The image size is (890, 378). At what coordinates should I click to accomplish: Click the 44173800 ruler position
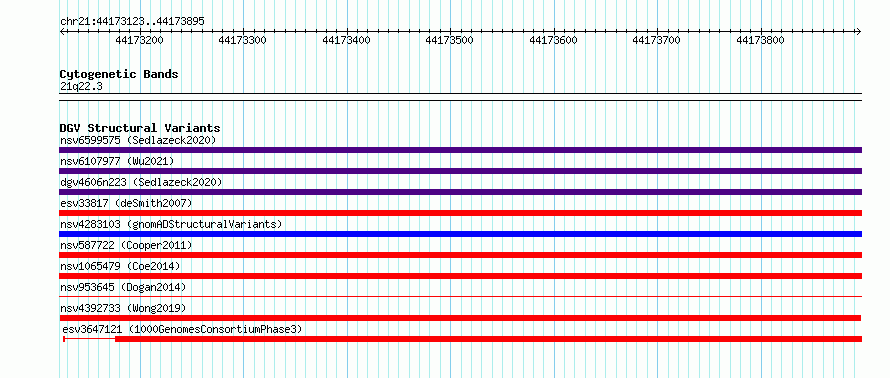(x=761, y=40)
